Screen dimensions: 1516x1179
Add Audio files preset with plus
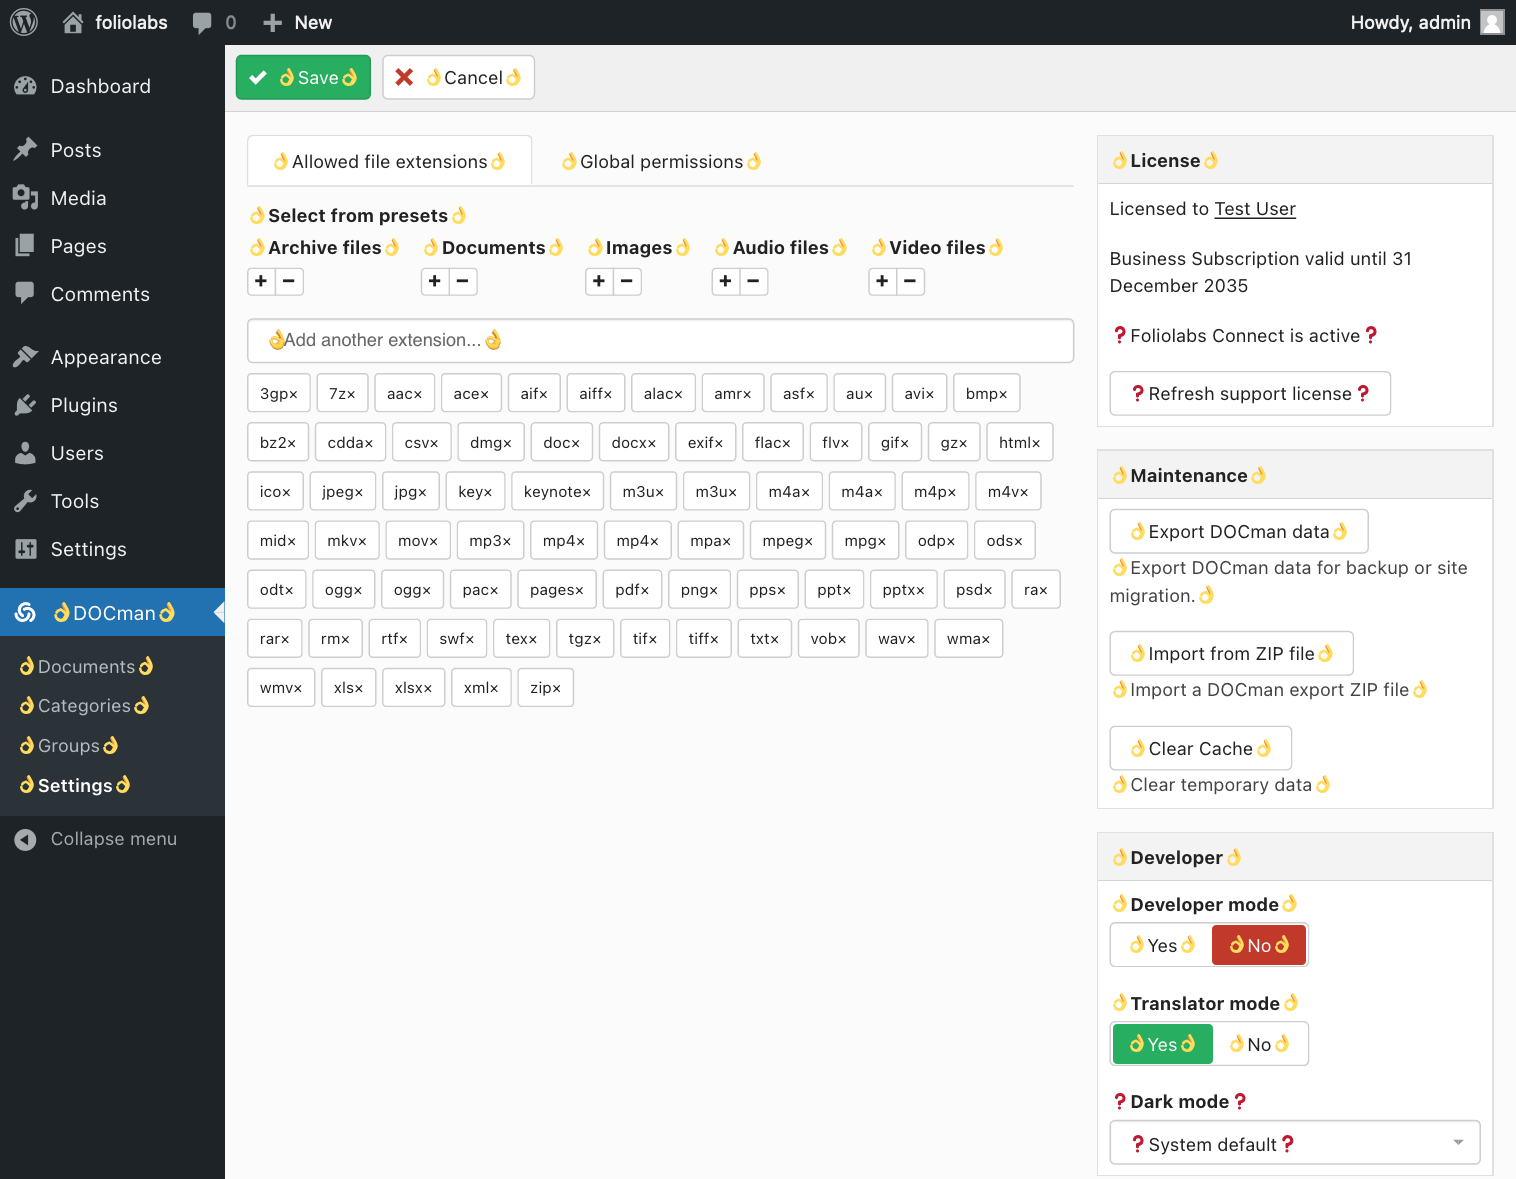pyautogui.click(x=726, y=281)
